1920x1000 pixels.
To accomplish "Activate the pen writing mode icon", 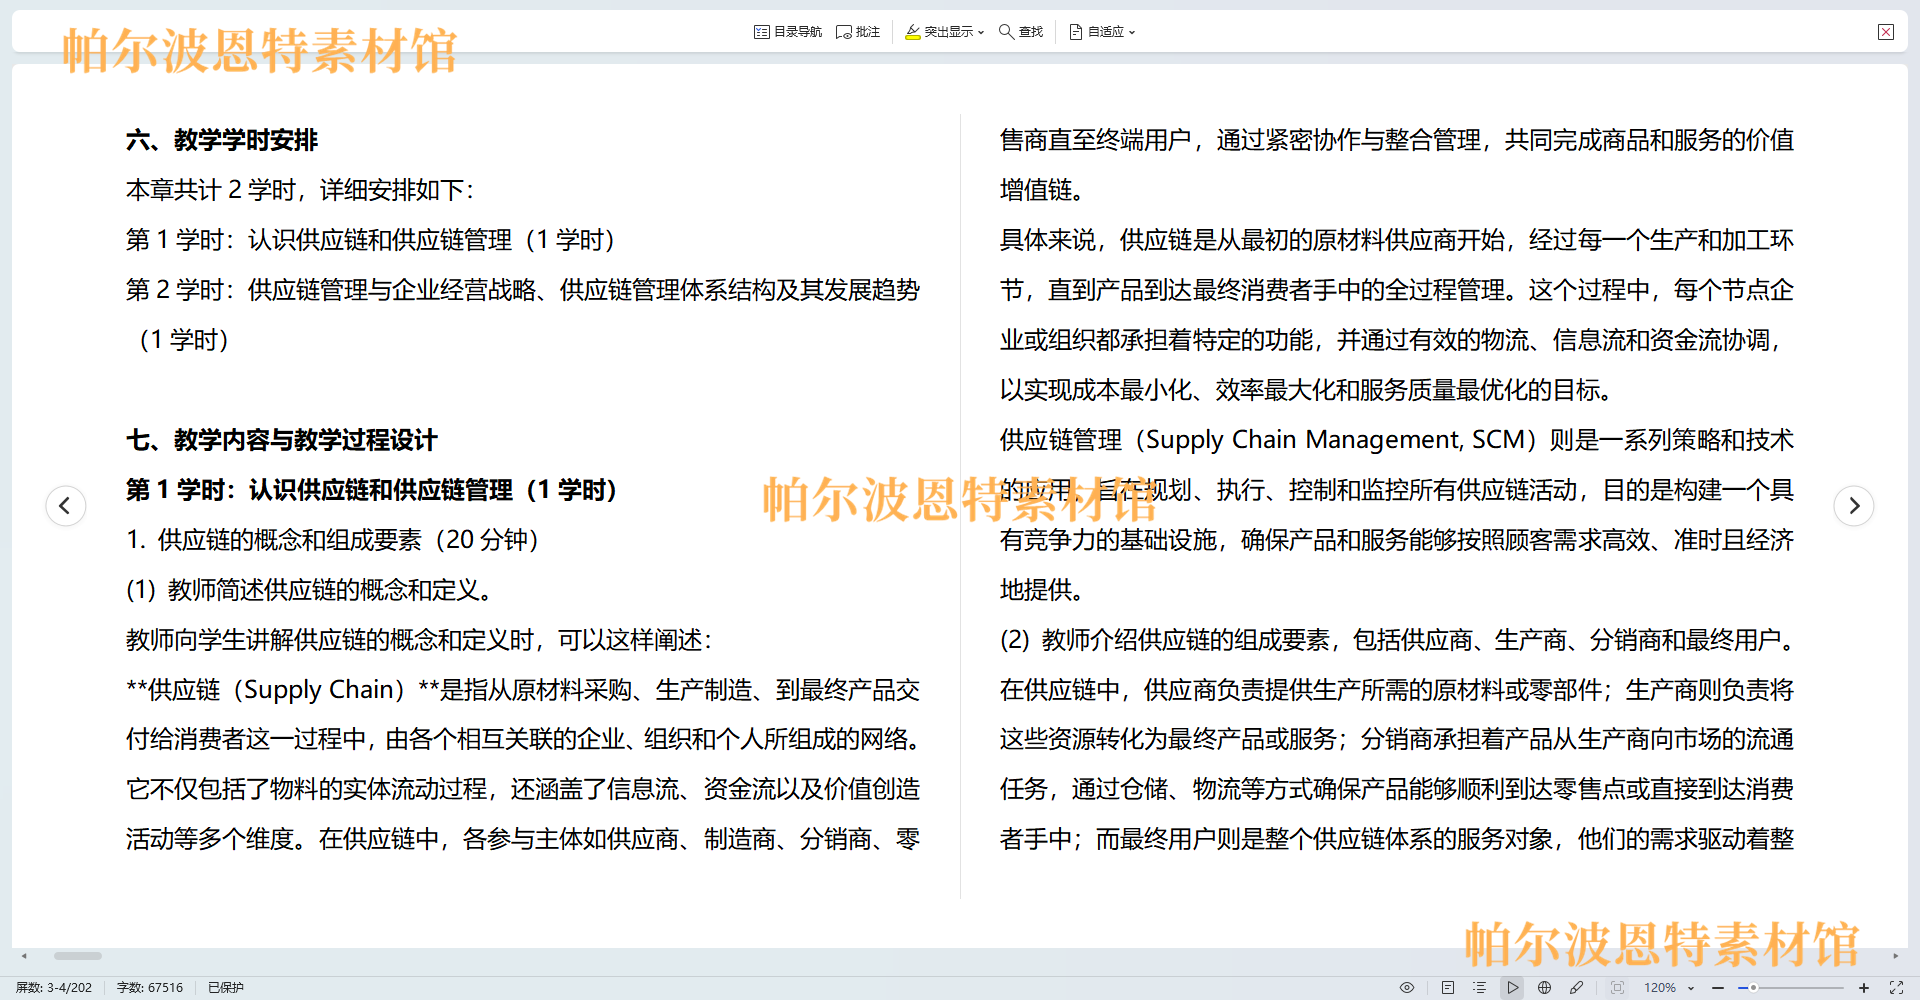I will [x=1577, y=987].
